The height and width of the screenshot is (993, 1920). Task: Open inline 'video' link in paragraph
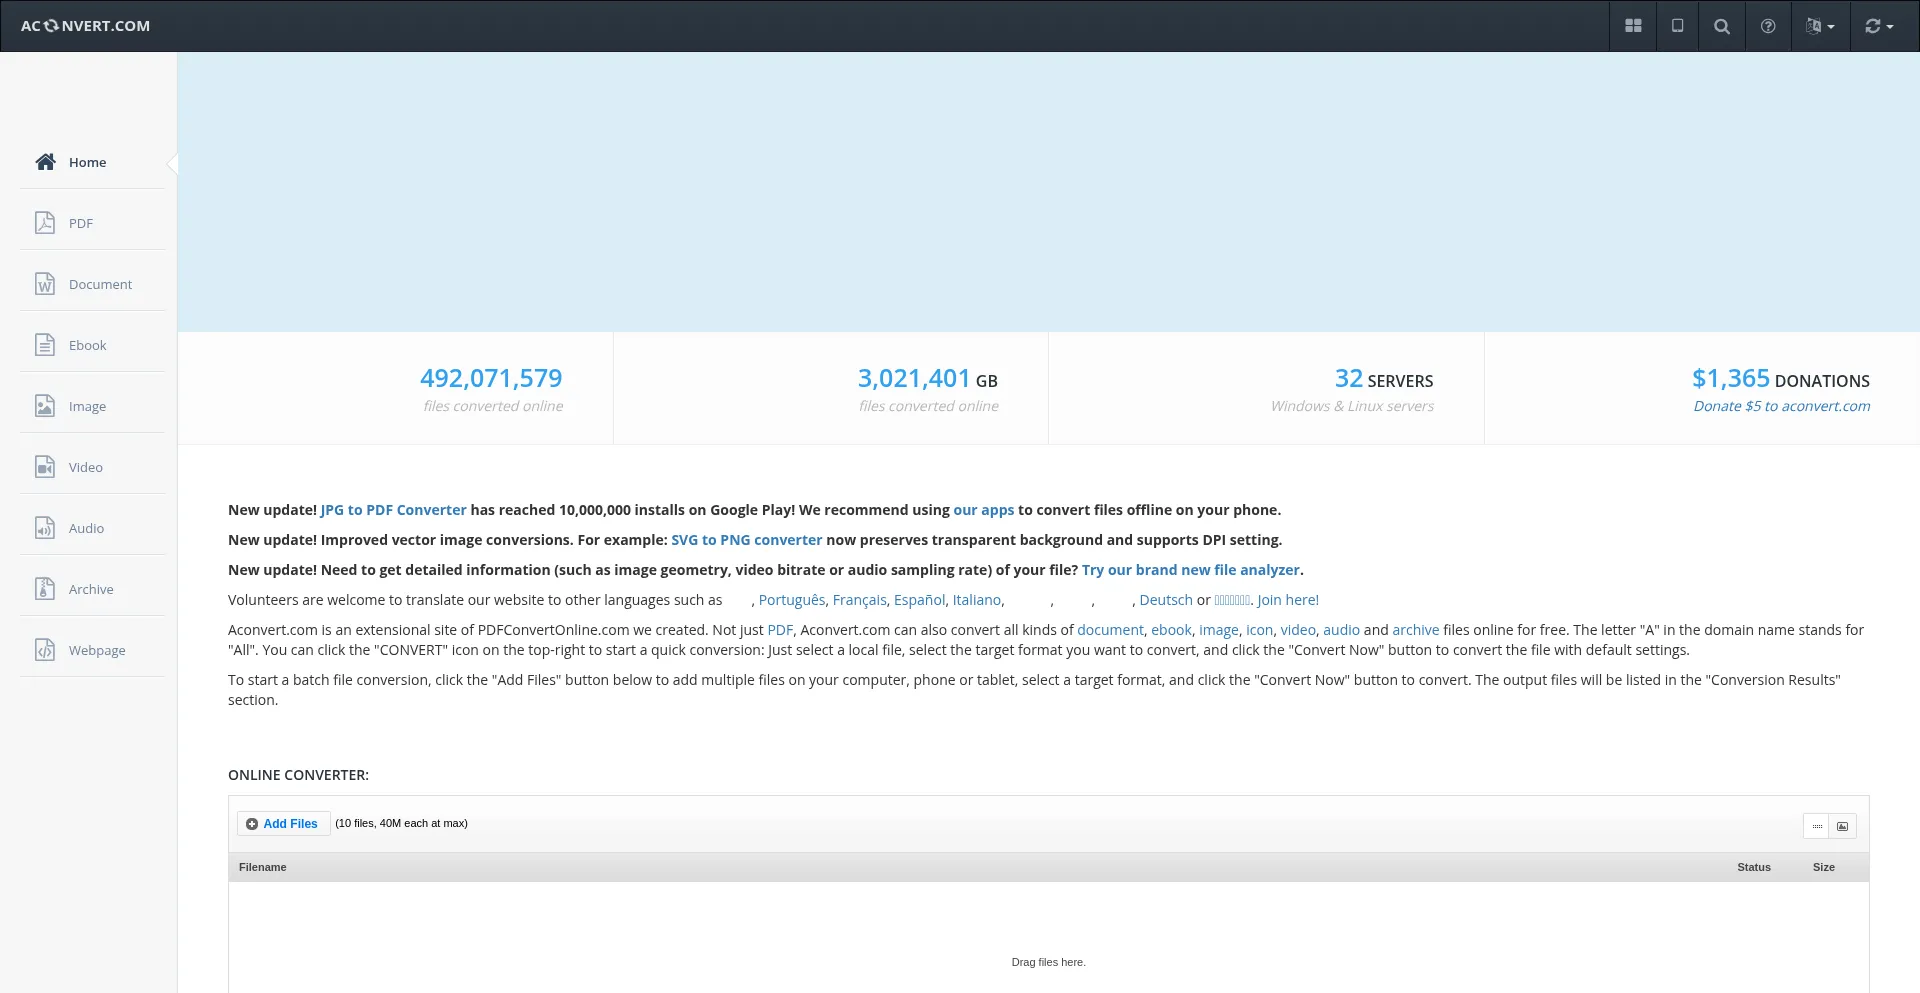pyautogui.click(x=1298, y=630)
